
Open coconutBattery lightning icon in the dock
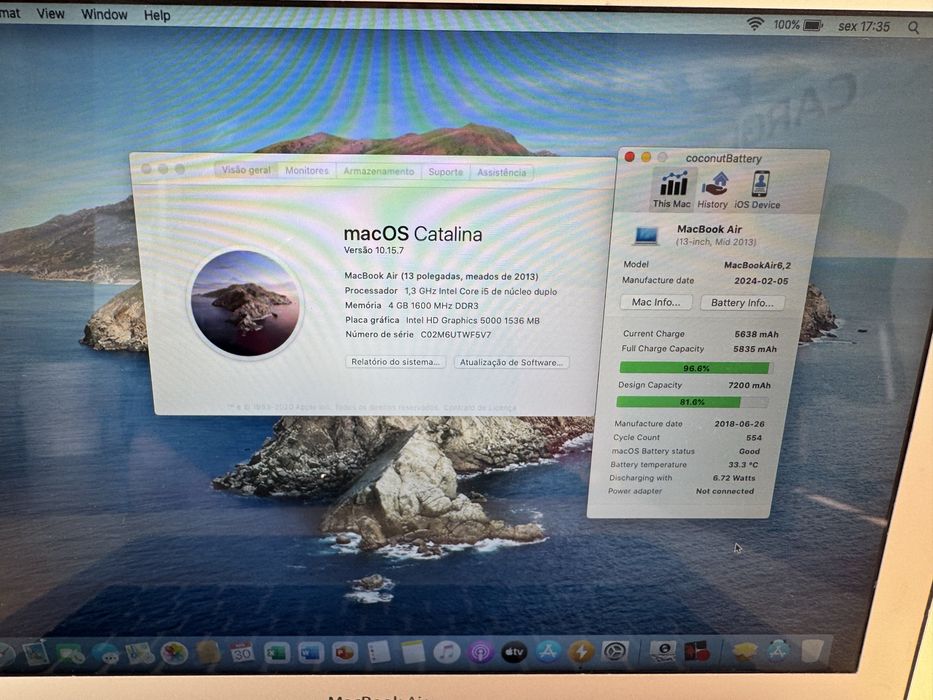(582, 652)
